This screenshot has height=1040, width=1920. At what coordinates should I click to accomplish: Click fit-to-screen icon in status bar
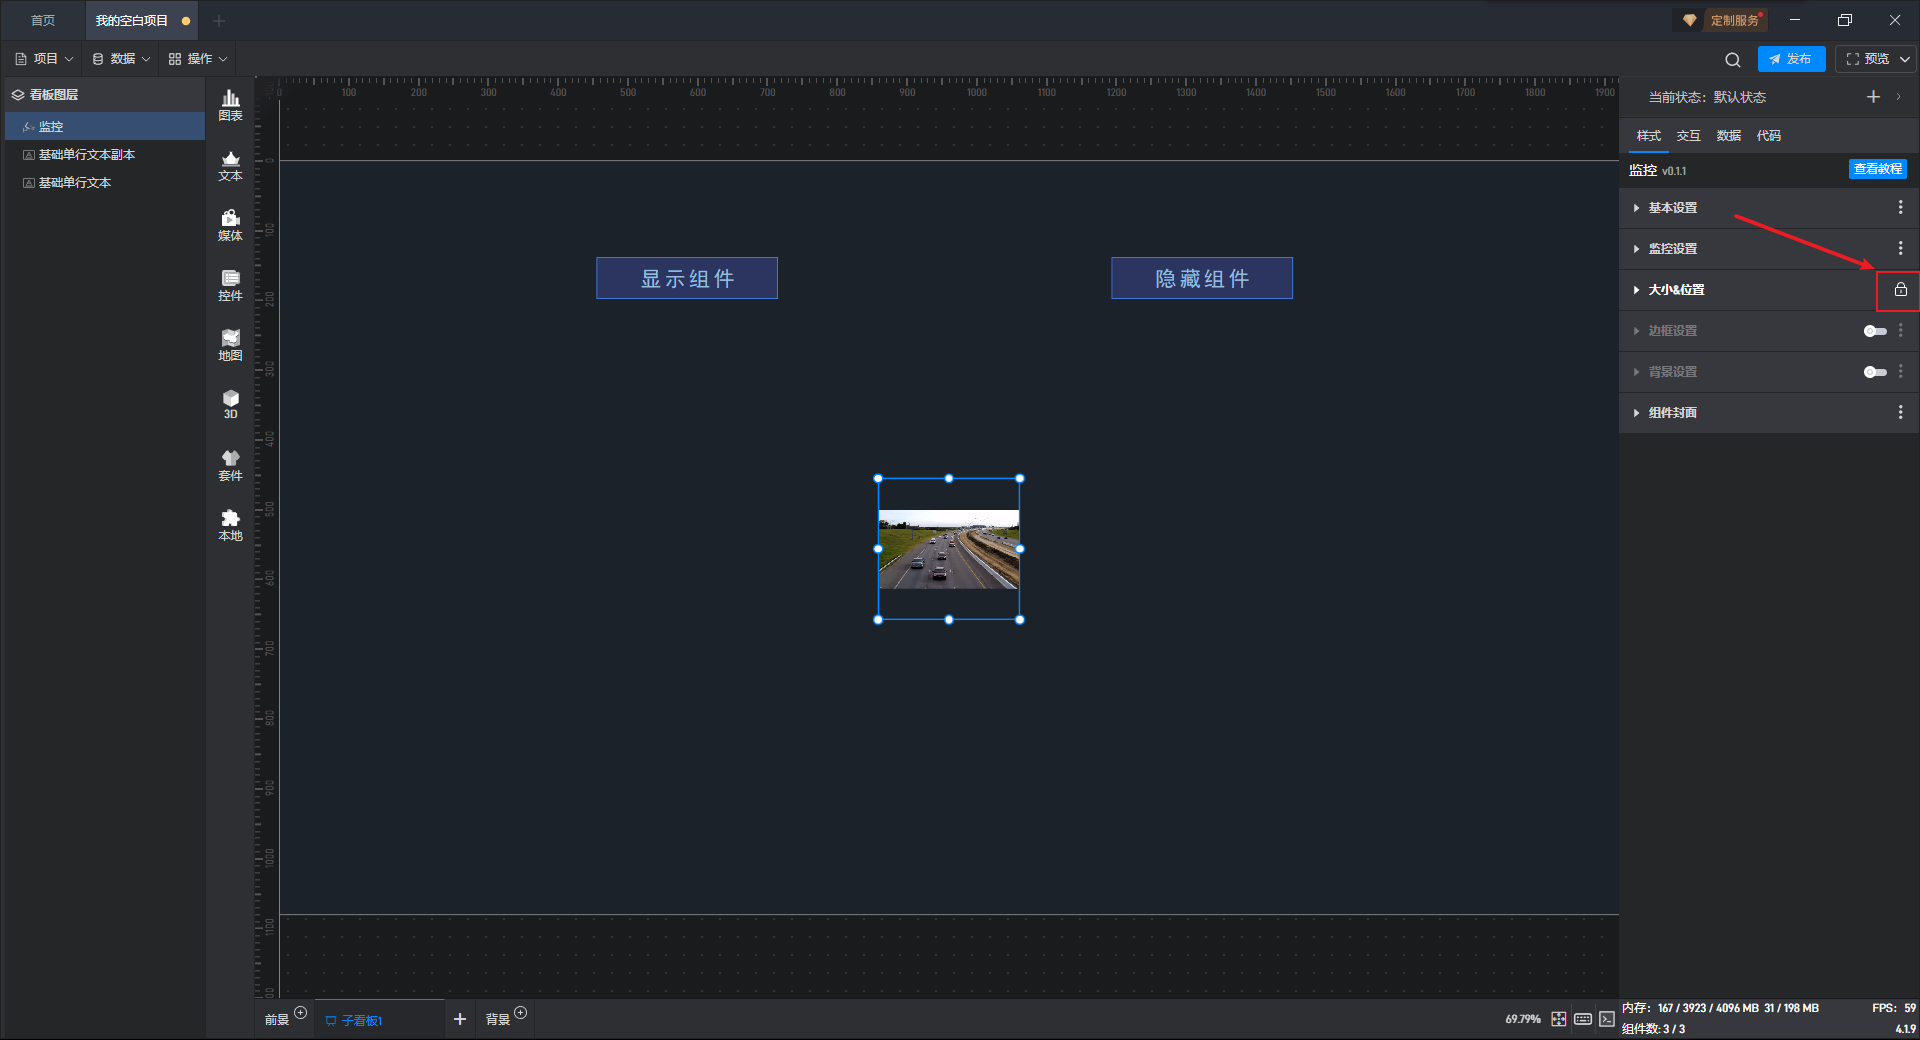(1559, 1019)
